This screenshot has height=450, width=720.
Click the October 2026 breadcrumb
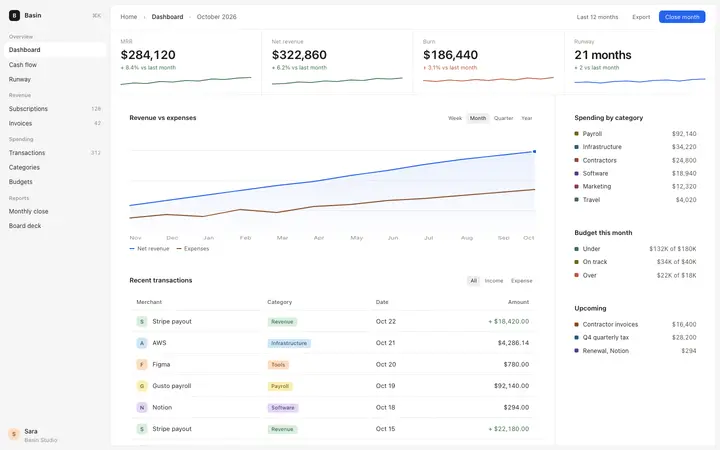216,17
